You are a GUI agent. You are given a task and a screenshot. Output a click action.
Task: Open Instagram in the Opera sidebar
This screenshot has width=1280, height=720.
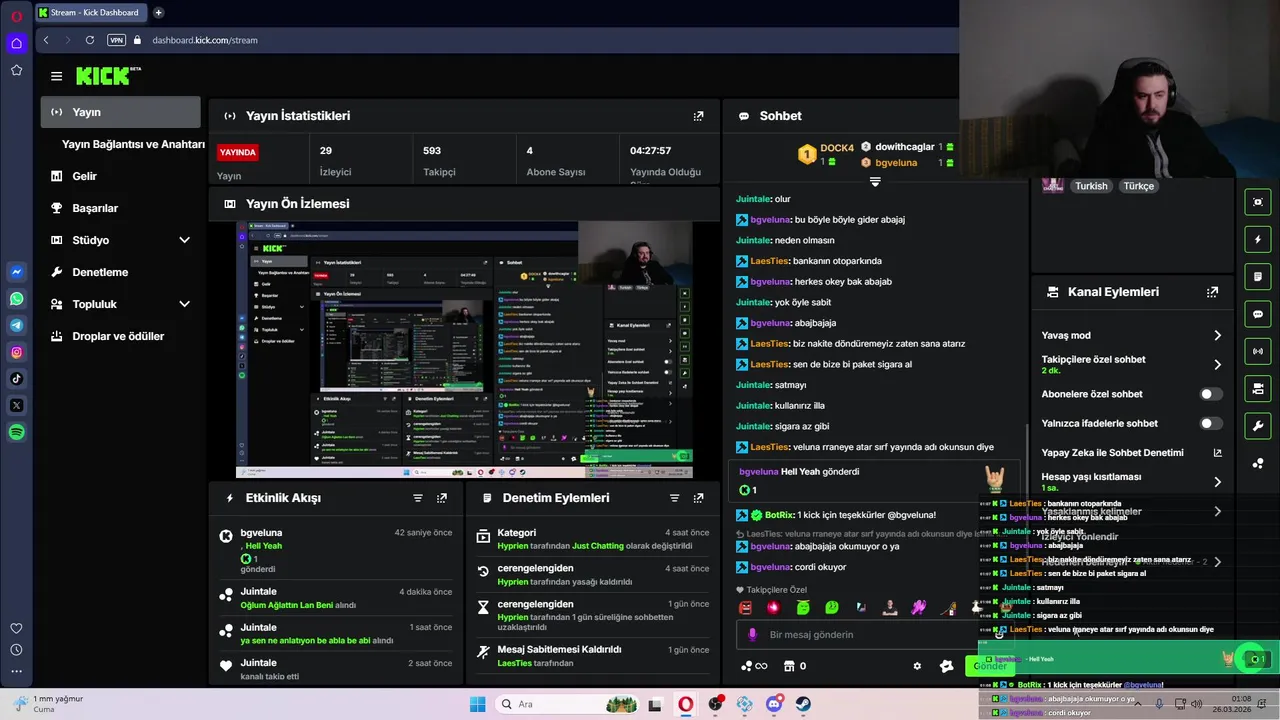tap(17, 352)
